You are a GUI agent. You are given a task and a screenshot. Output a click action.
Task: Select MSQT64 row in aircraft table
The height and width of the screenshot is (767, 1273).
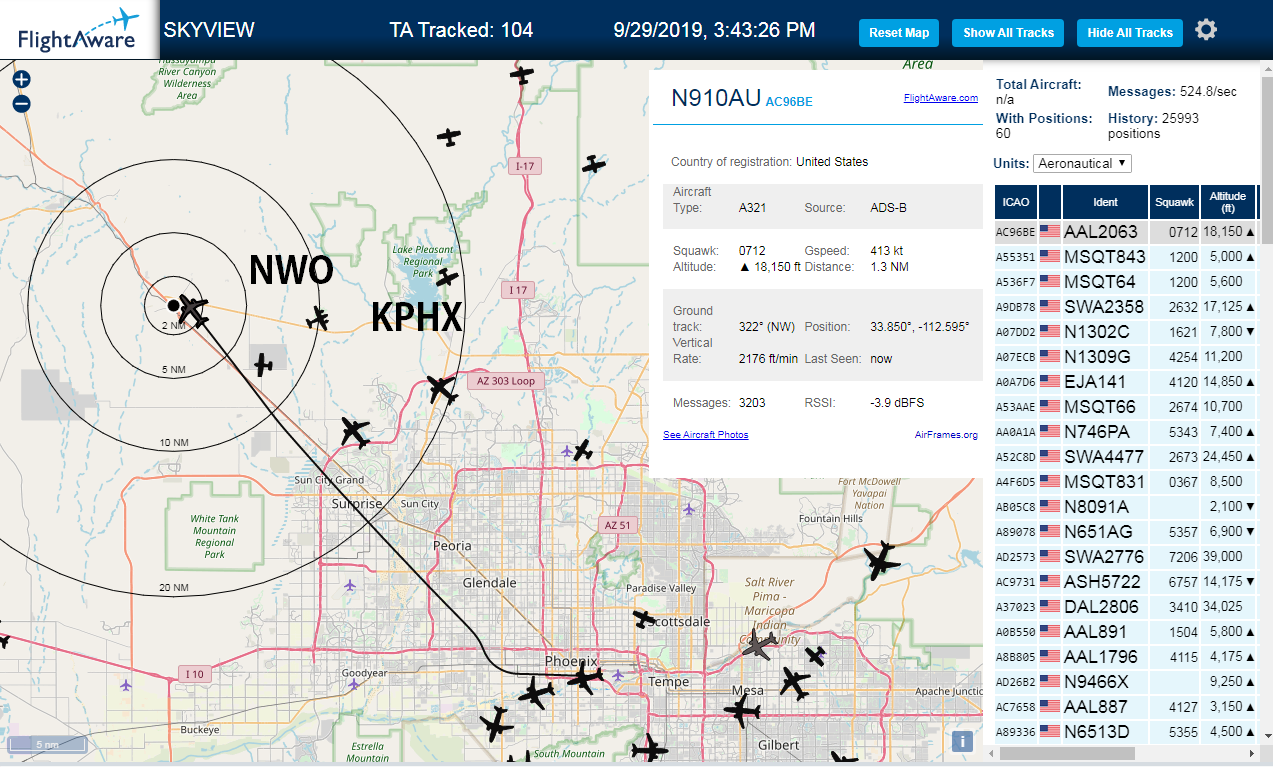coord(1125,281)
